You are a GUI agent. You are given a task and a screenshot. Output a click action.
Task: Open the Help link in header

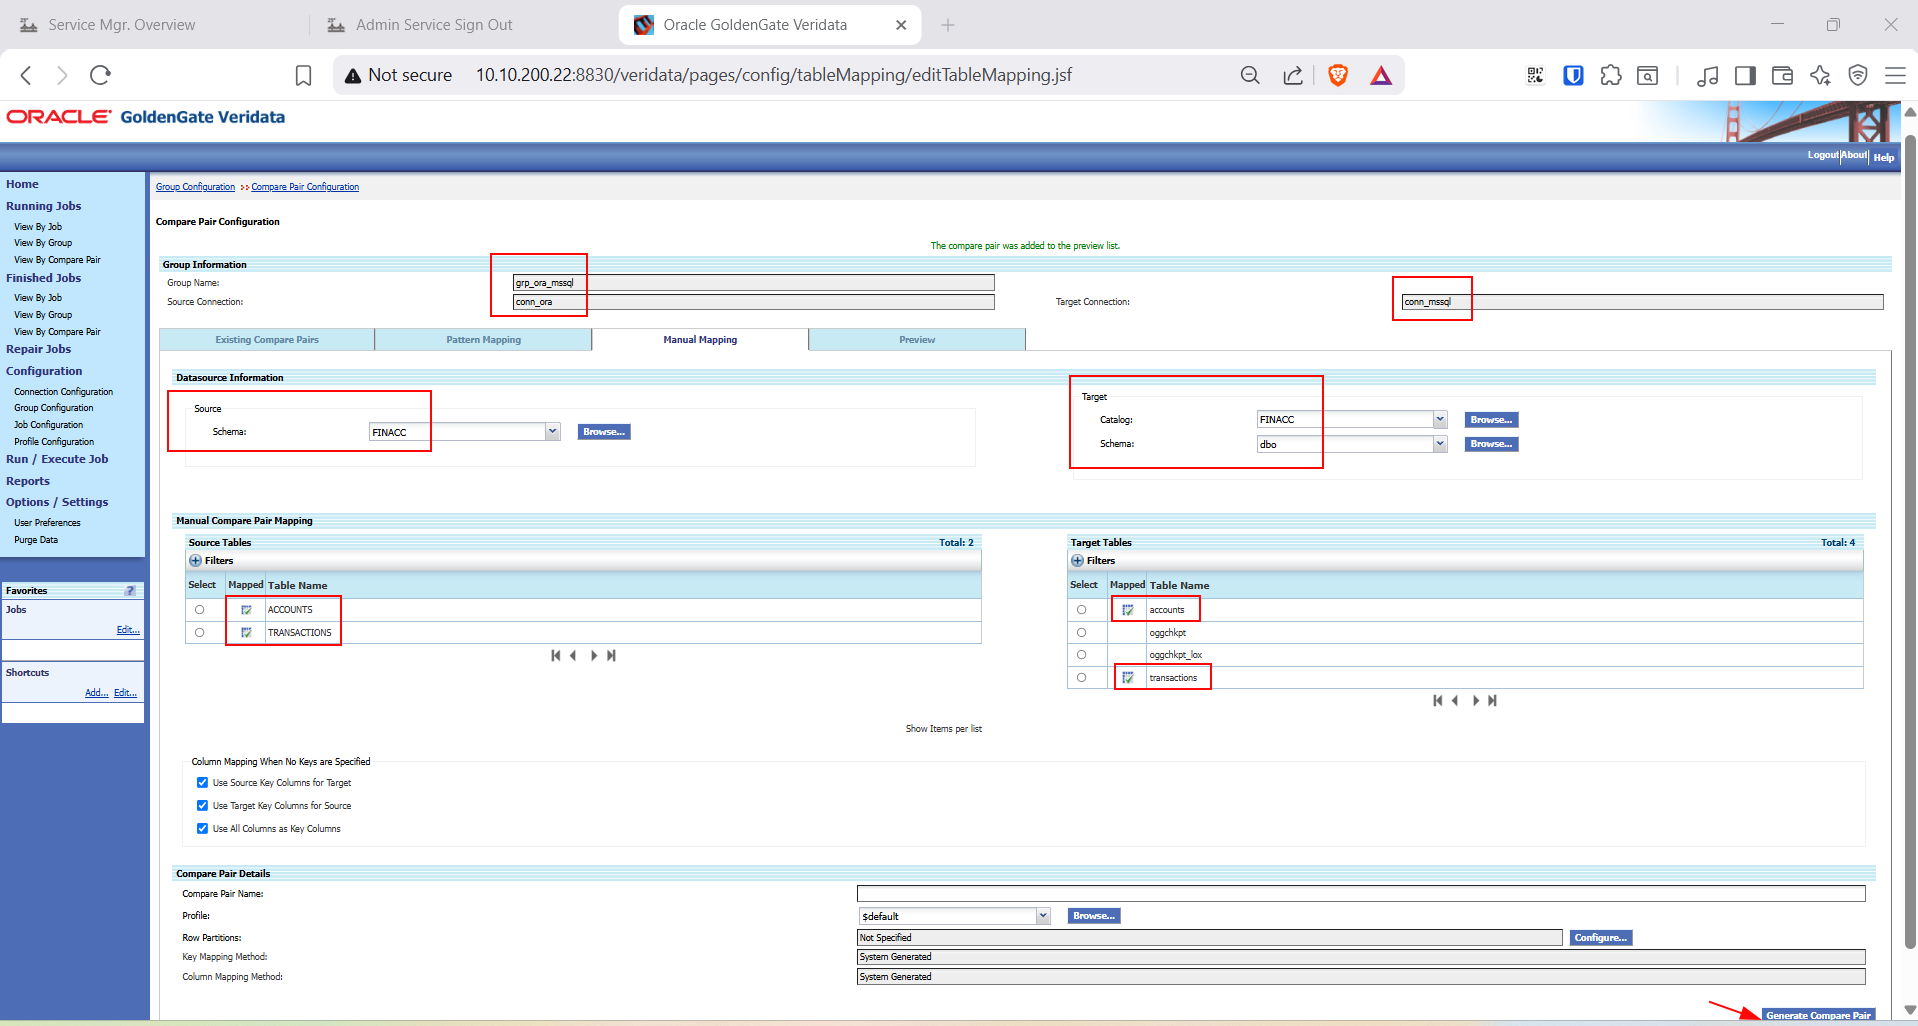(x=1884, y=158)
